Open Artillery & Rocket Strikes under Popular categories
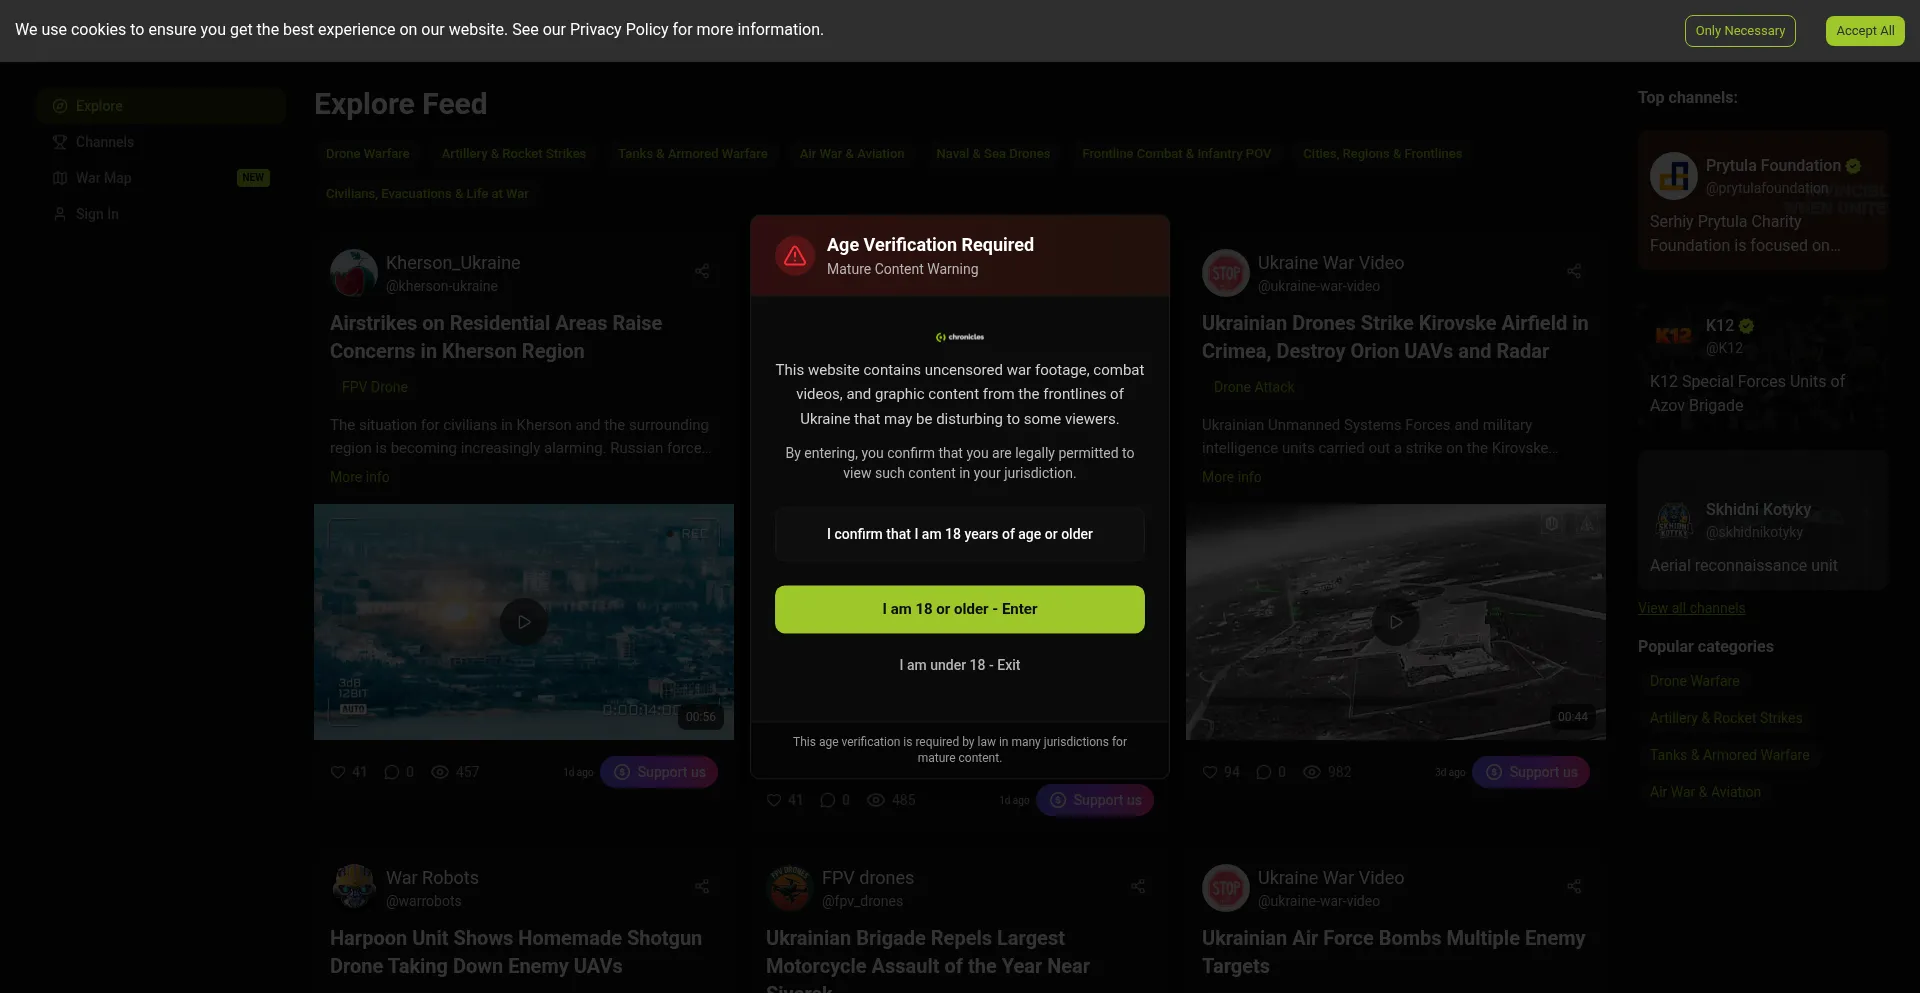Viewport: 1920px width, 993px height. (x=1726, y=718)
